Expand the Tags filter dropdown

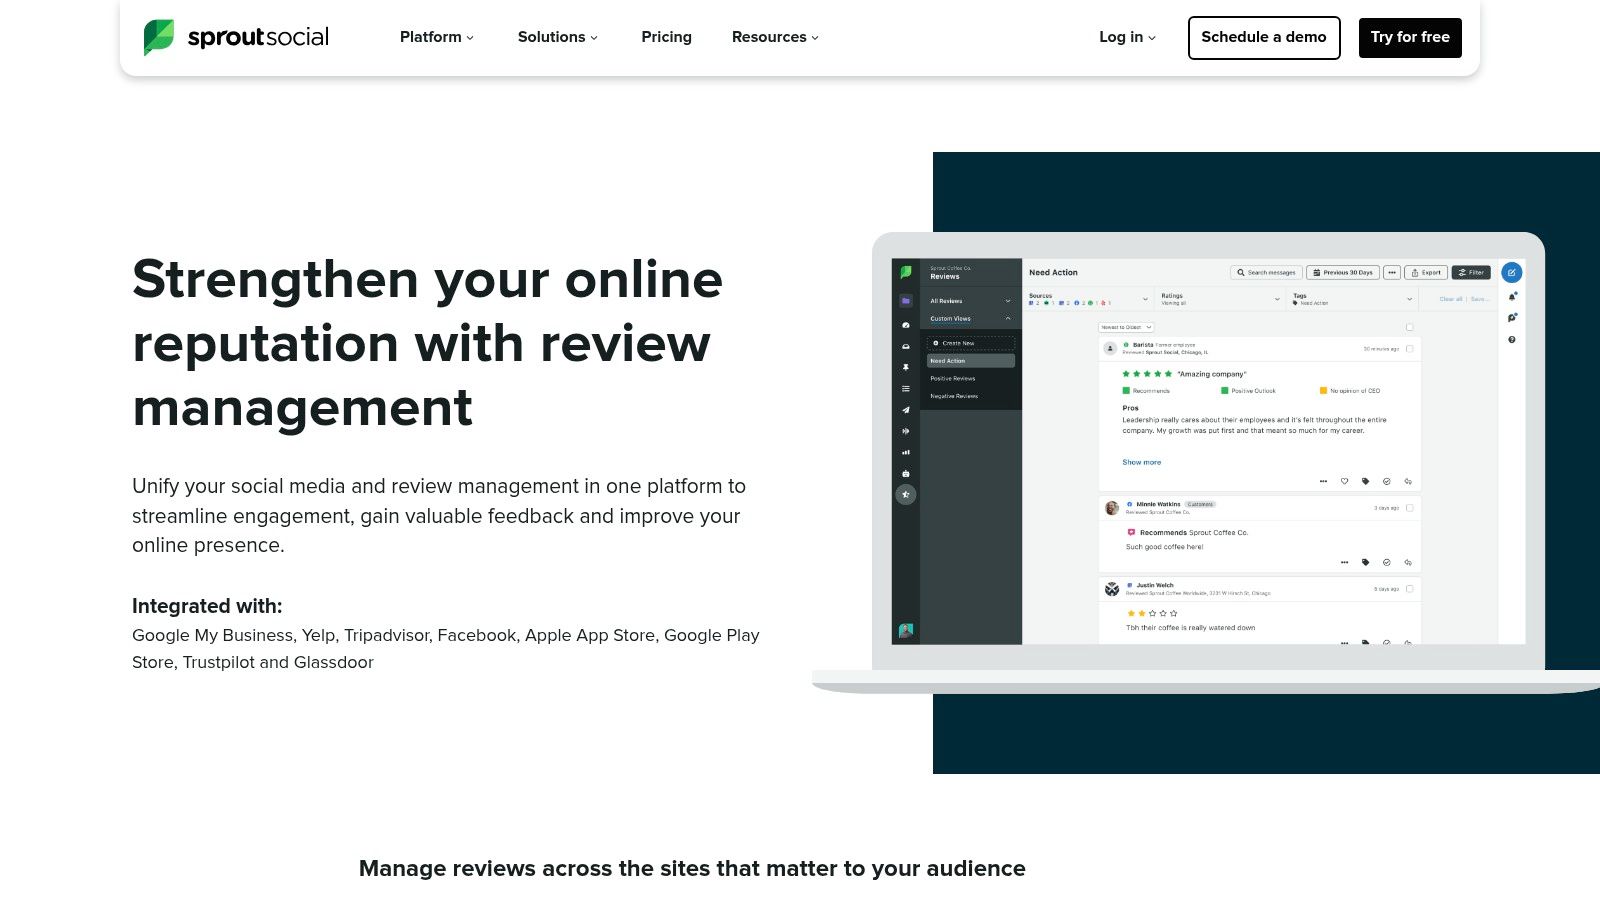[1409, 299]
